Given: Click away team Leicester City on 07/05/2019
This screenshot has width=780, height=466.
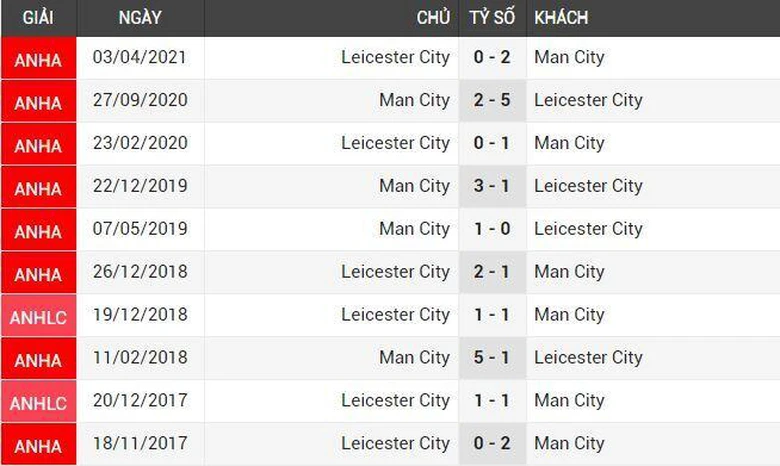Looking at the screenshot, I should [x=588, y=229].
